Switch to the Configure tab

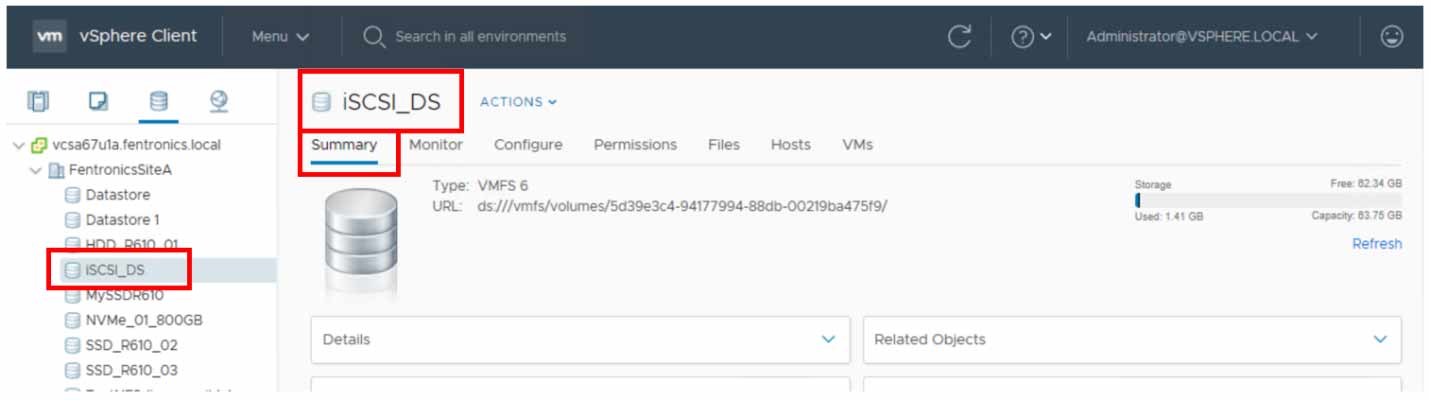(528, 145)
